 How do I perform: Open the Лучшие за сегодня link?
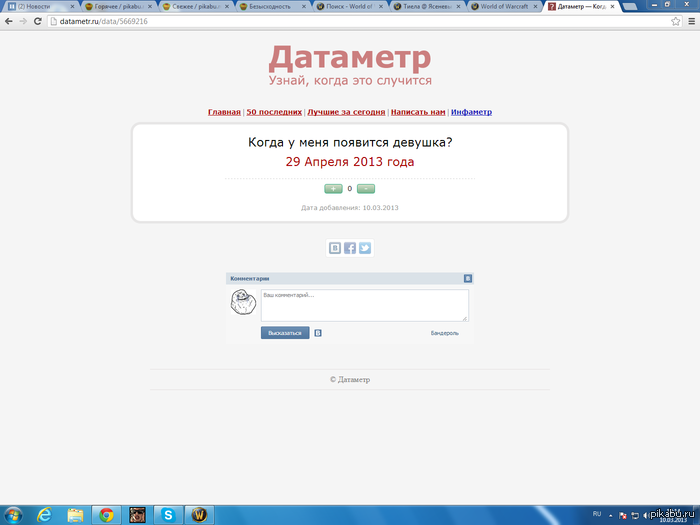(346, 112)
